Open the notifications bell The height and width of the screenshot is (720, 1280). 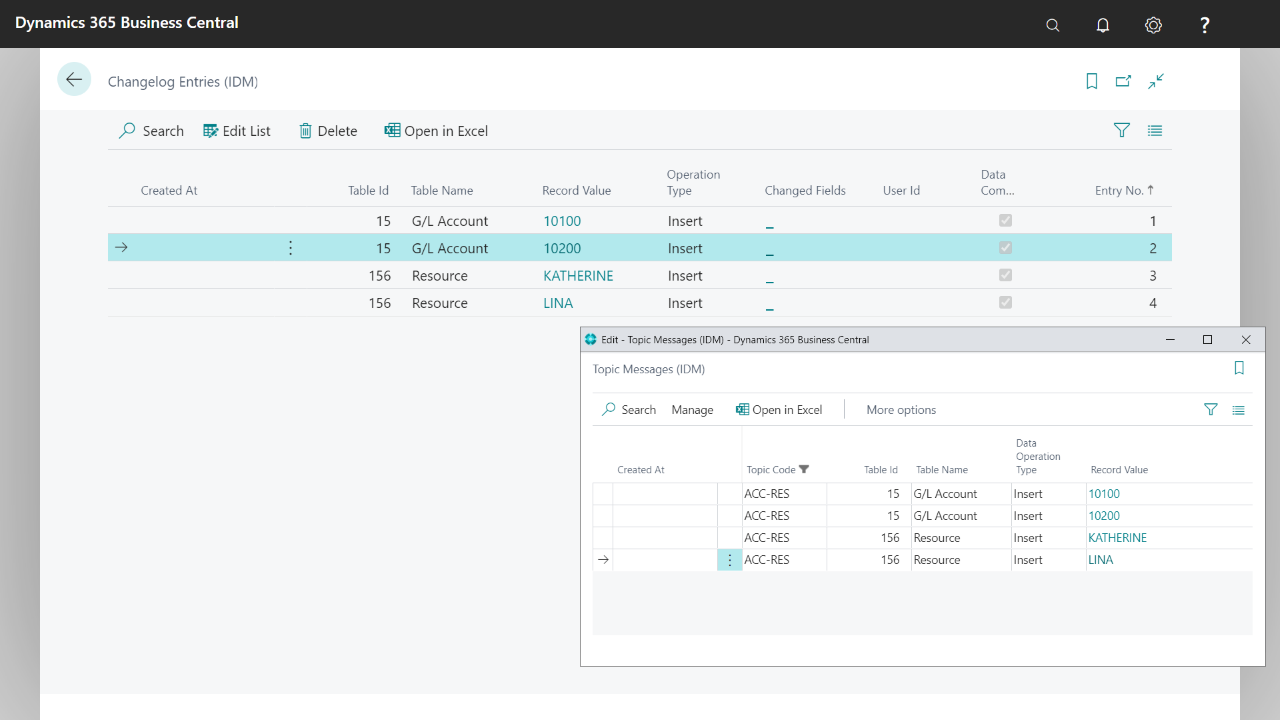tap(1103, 25)
